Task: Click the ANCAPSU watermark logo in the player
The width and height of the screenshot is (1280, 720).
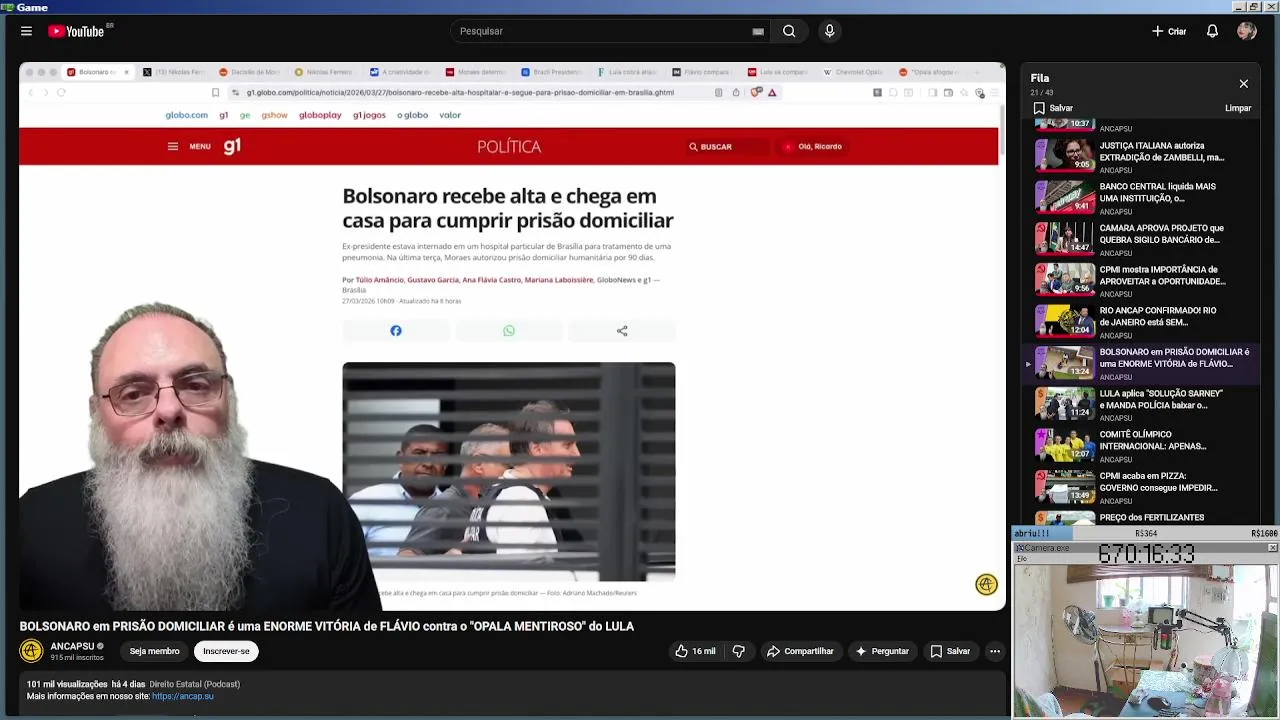Action: (986, 585)
